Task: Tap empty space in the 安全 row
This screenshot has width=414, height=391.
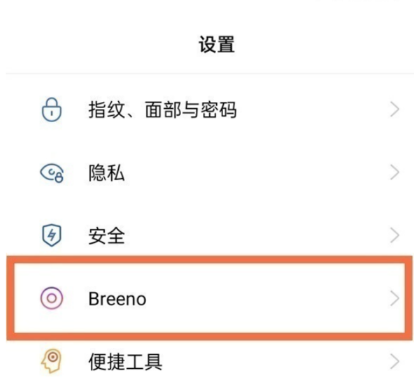Action: [257, 235]
